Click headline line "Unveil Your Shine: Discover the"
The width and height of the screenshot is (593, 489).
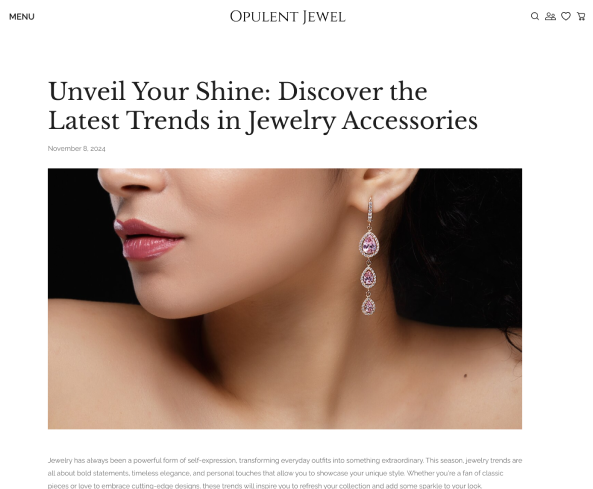pyautogui.click(x=238, y=92)
